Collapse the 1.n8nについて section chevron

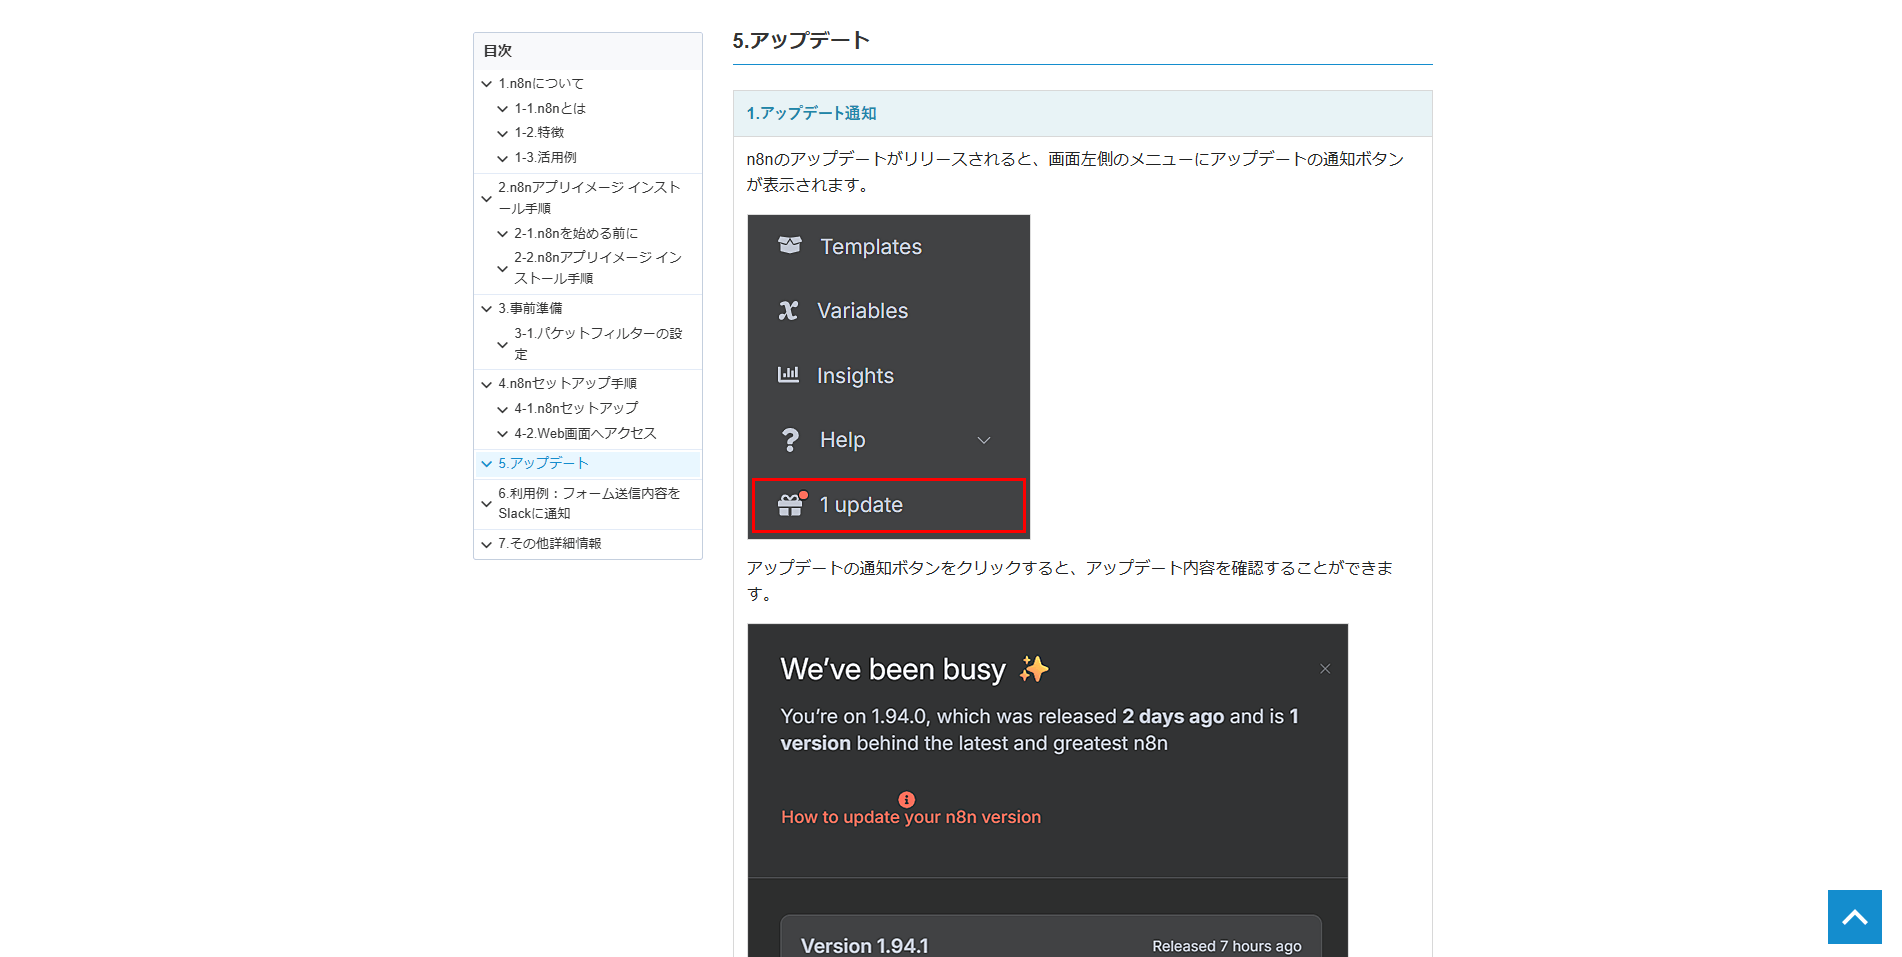487,84
